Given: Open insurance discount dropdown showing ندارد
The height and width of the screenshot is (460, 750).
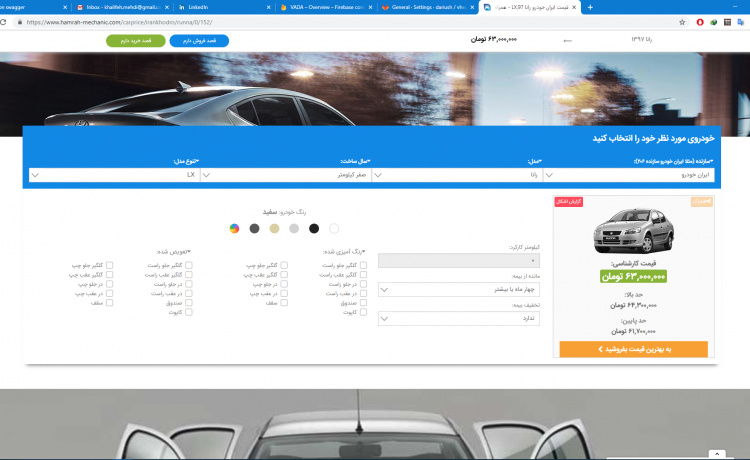Looking at the screenshot, I should coord(459,318).
